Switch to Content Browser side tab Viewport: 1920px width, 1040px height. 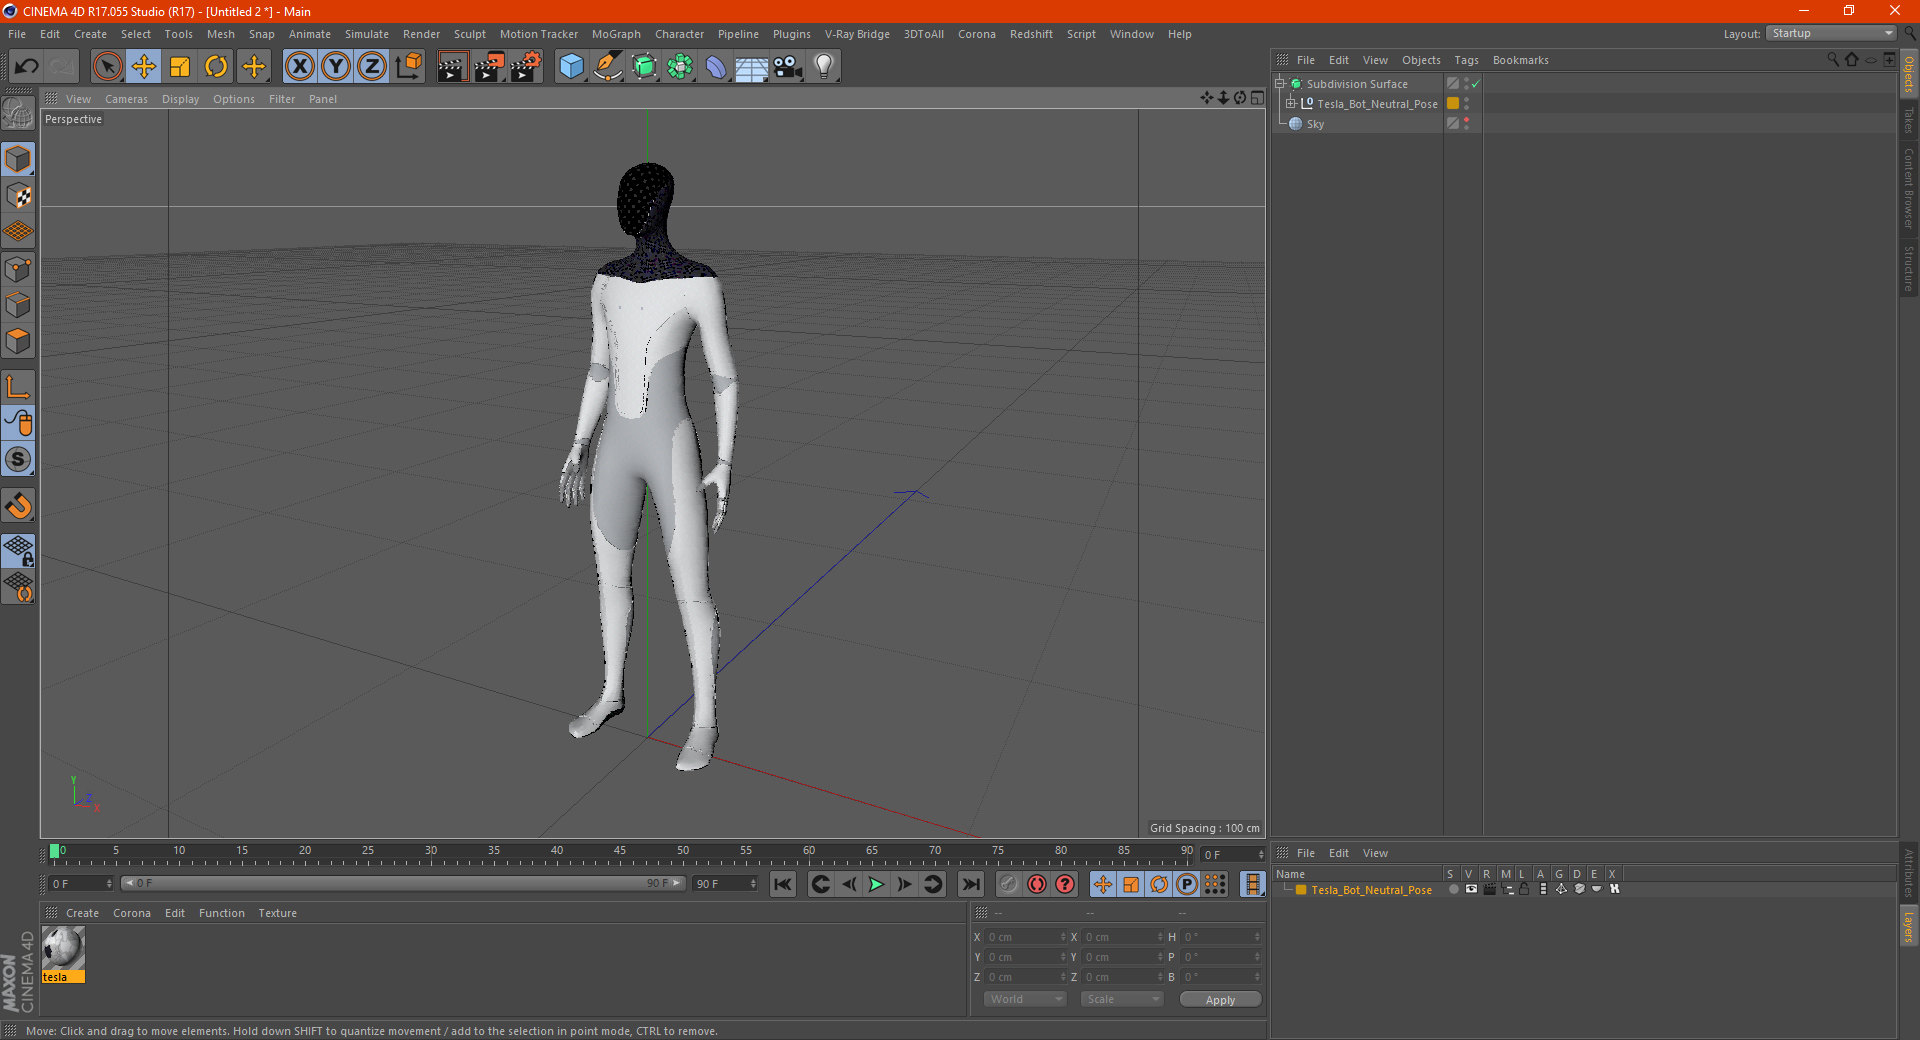1909,188
